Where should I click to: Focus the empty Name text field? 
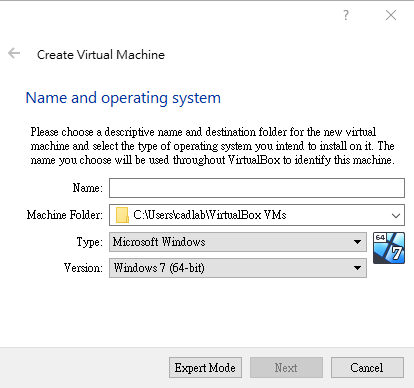coord(257,188)
